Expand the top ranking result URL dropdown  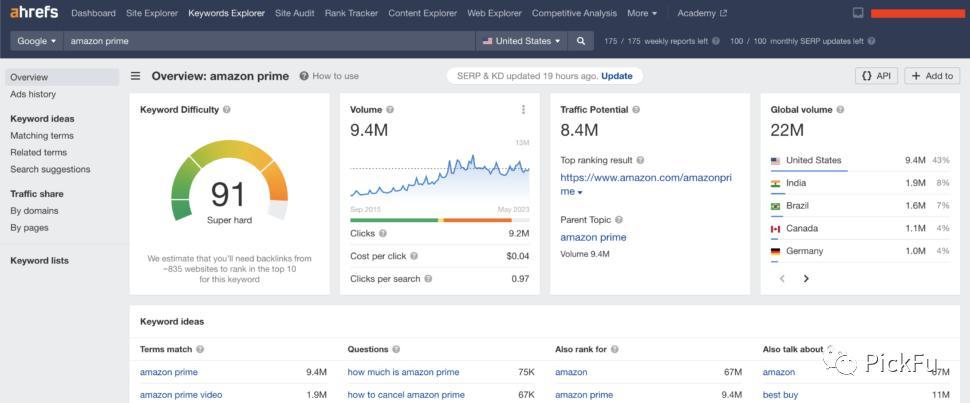pyautogui.click(x=580, y=193)
